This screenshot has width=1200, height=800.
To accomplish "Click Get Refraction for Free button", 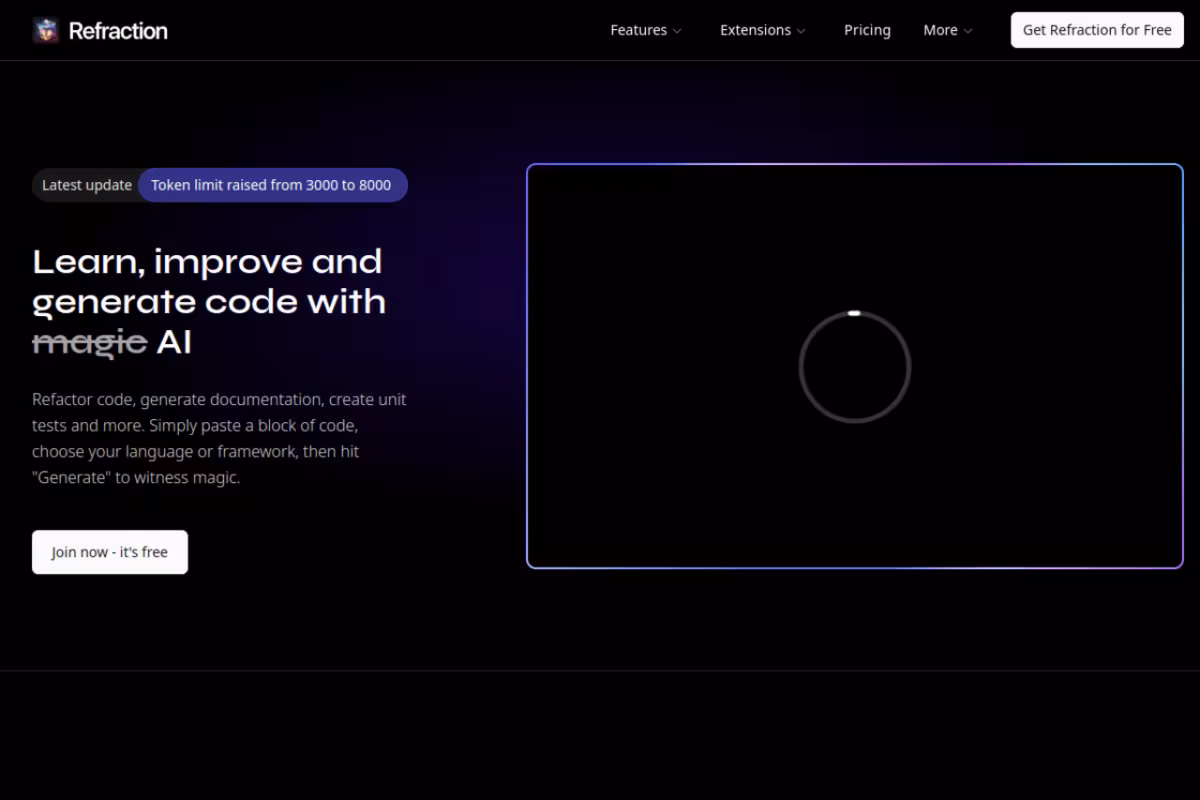I will coord(1097,30).
